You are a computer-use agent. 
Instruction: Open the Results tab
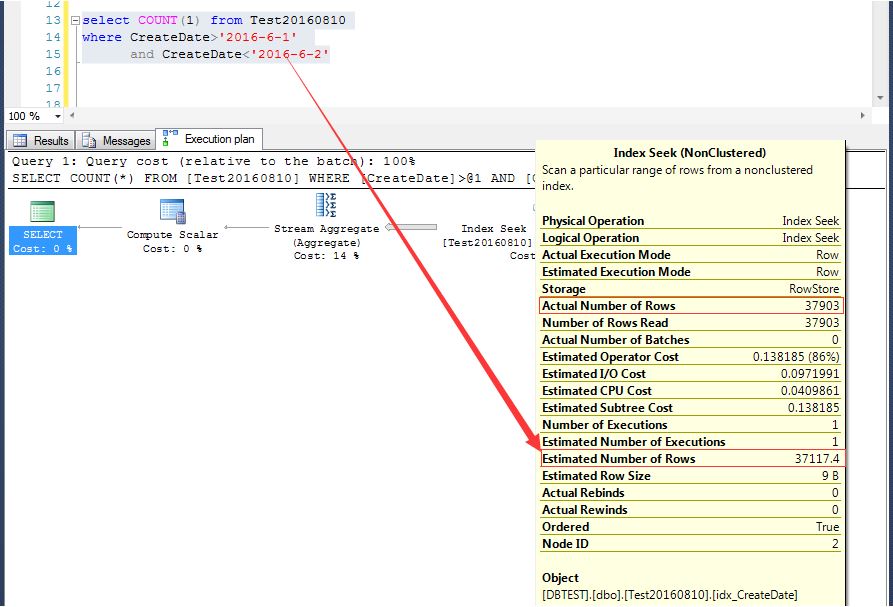coord(41,140)
